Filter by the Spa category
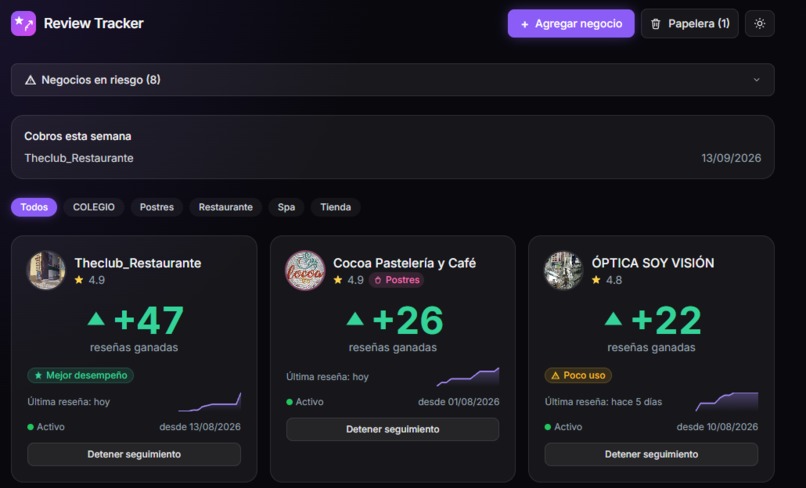 (286, 207)
